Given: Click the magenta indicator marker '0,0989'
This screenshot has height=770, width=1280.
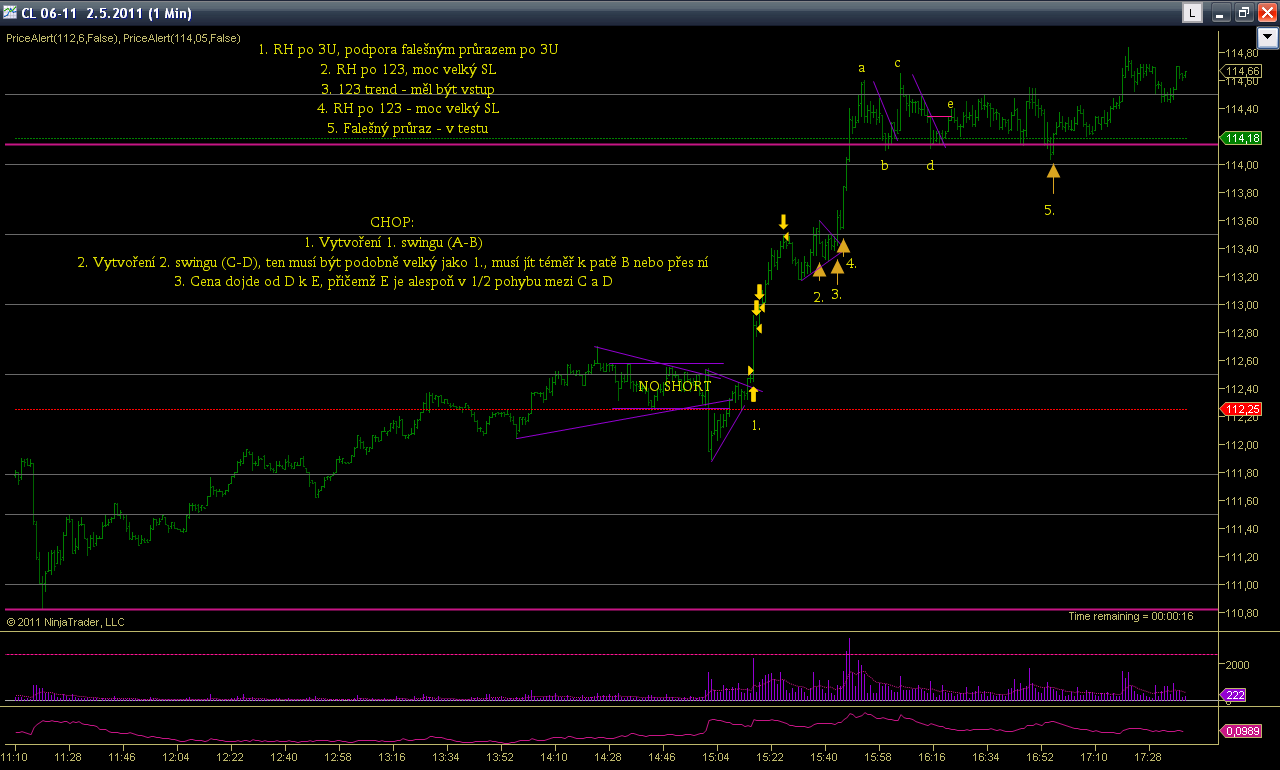Looking at the screenshot, I should tap(1243, 731).
